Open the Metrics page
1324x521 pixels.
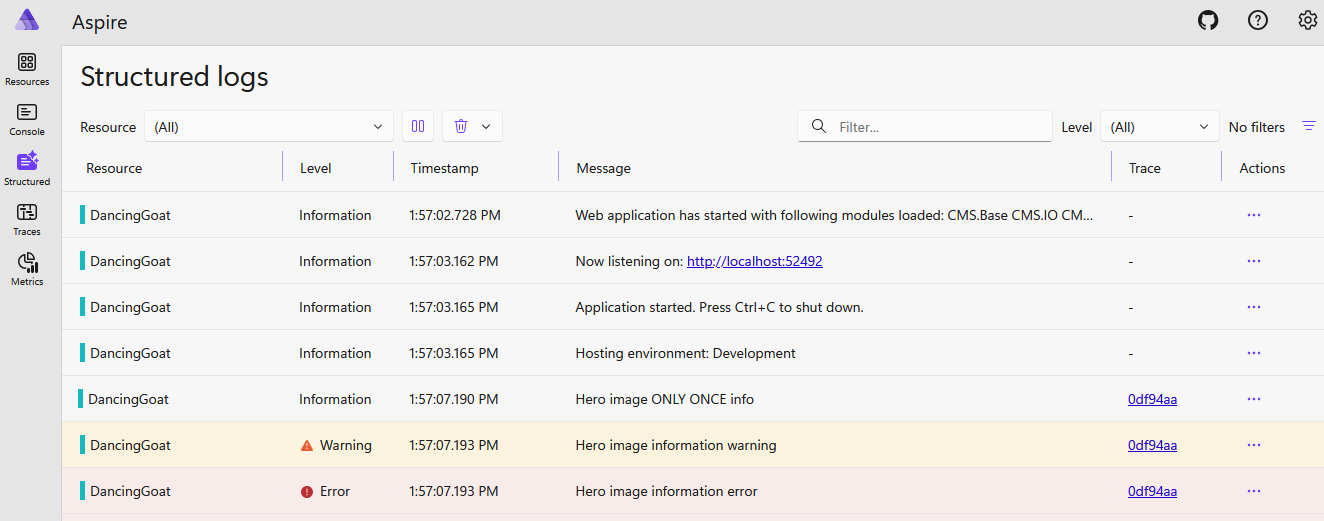[27, 269]
